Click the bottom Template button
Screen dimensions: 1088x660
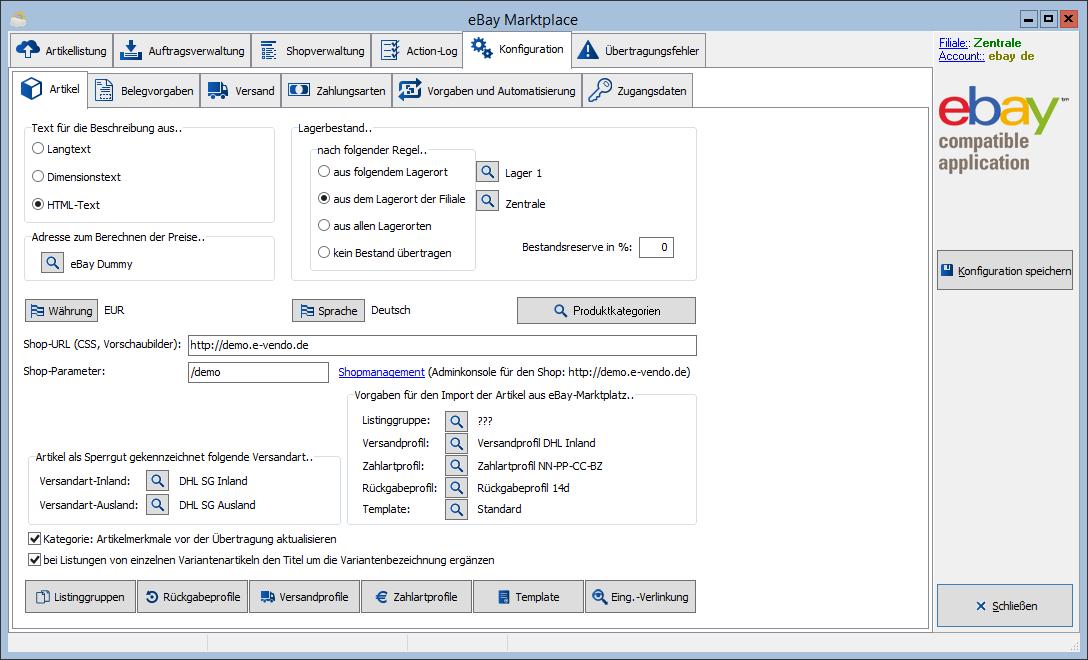(528, 597)
